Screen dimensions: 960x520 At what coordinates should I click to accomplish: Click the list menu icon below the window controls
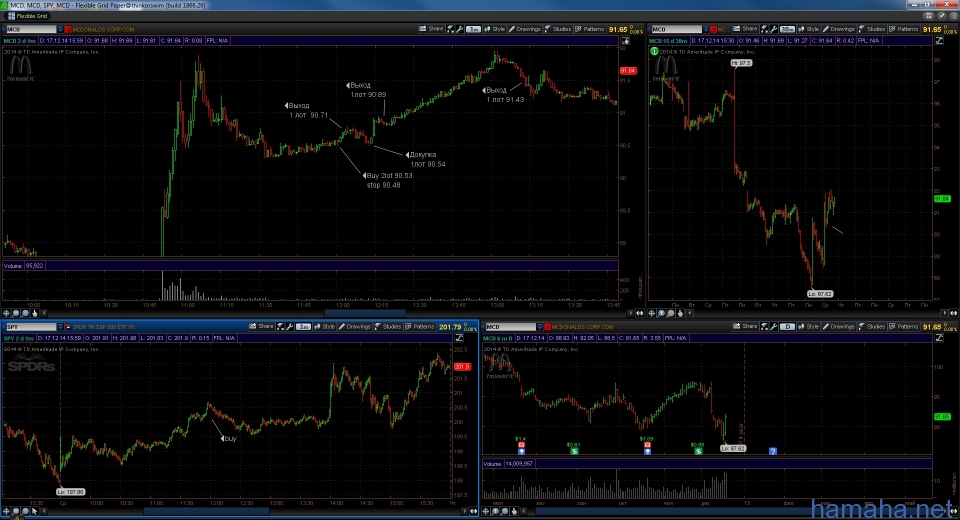tap(953, 16)
